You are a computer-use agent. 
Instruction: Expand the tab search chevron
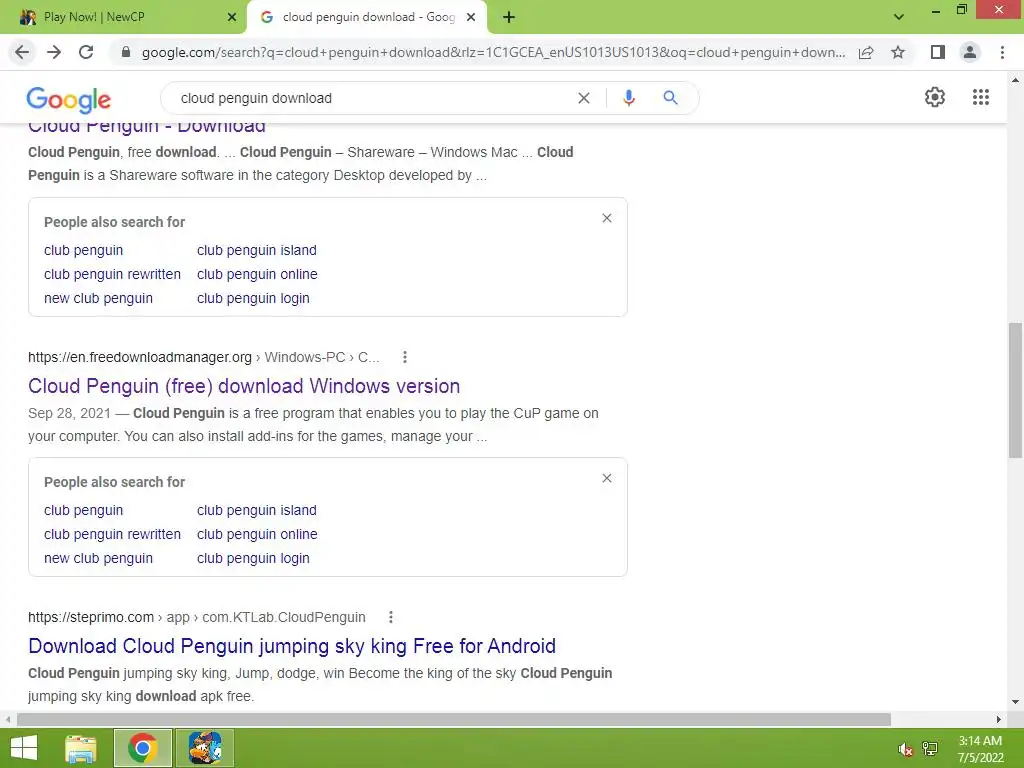[899, 17]
